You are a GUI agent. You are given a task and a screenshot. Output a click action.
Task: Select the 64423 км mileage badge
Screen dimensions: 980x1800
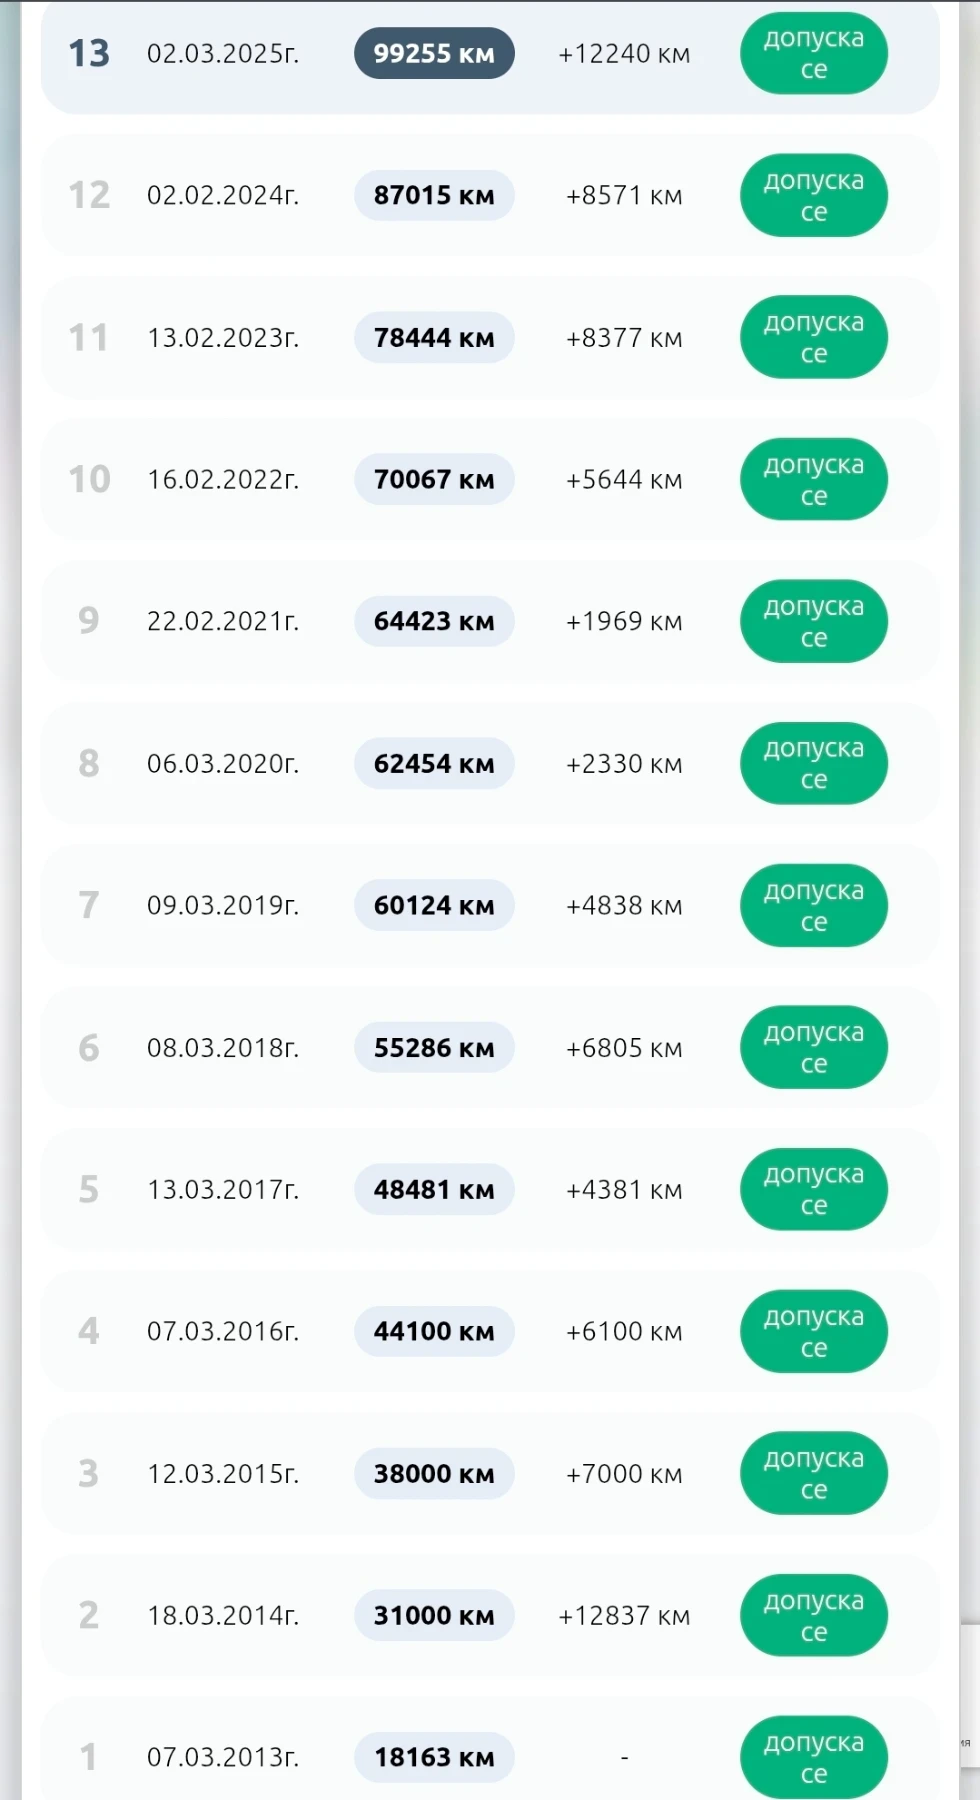coord(434,622)
